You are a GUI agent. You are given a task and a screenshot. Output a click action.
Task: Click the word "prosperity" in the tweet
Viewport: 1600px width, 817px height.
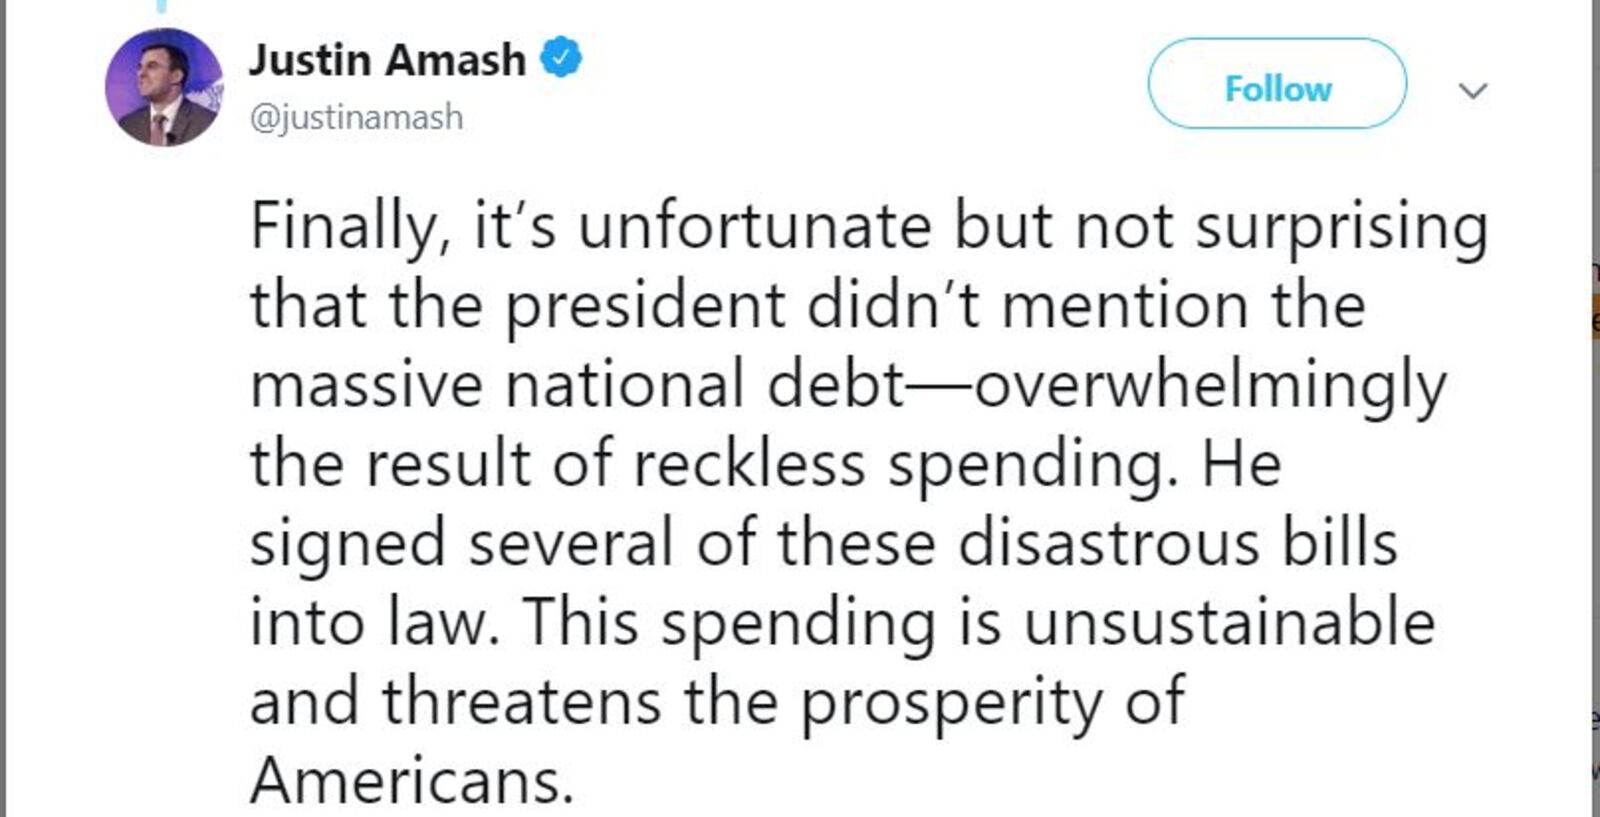[x=951, y=704]
